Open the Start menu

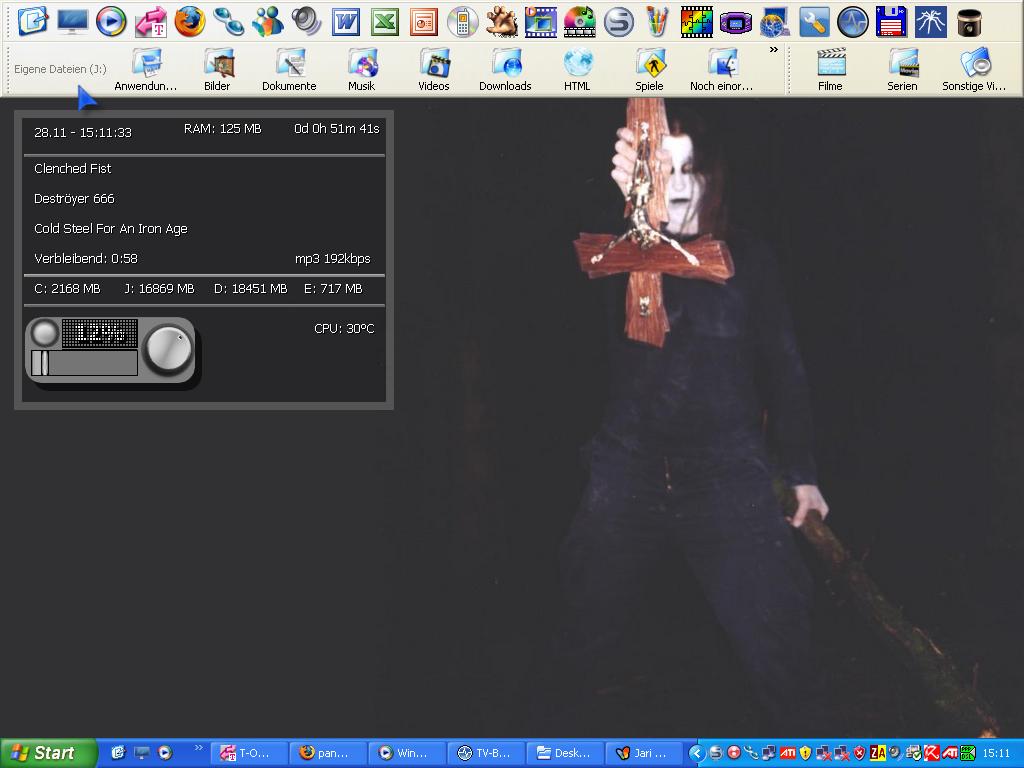[47, 753]
